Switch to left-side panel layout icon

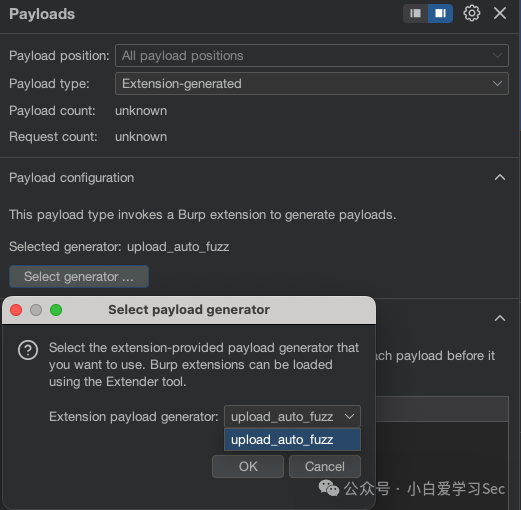[x=415, y=13]
